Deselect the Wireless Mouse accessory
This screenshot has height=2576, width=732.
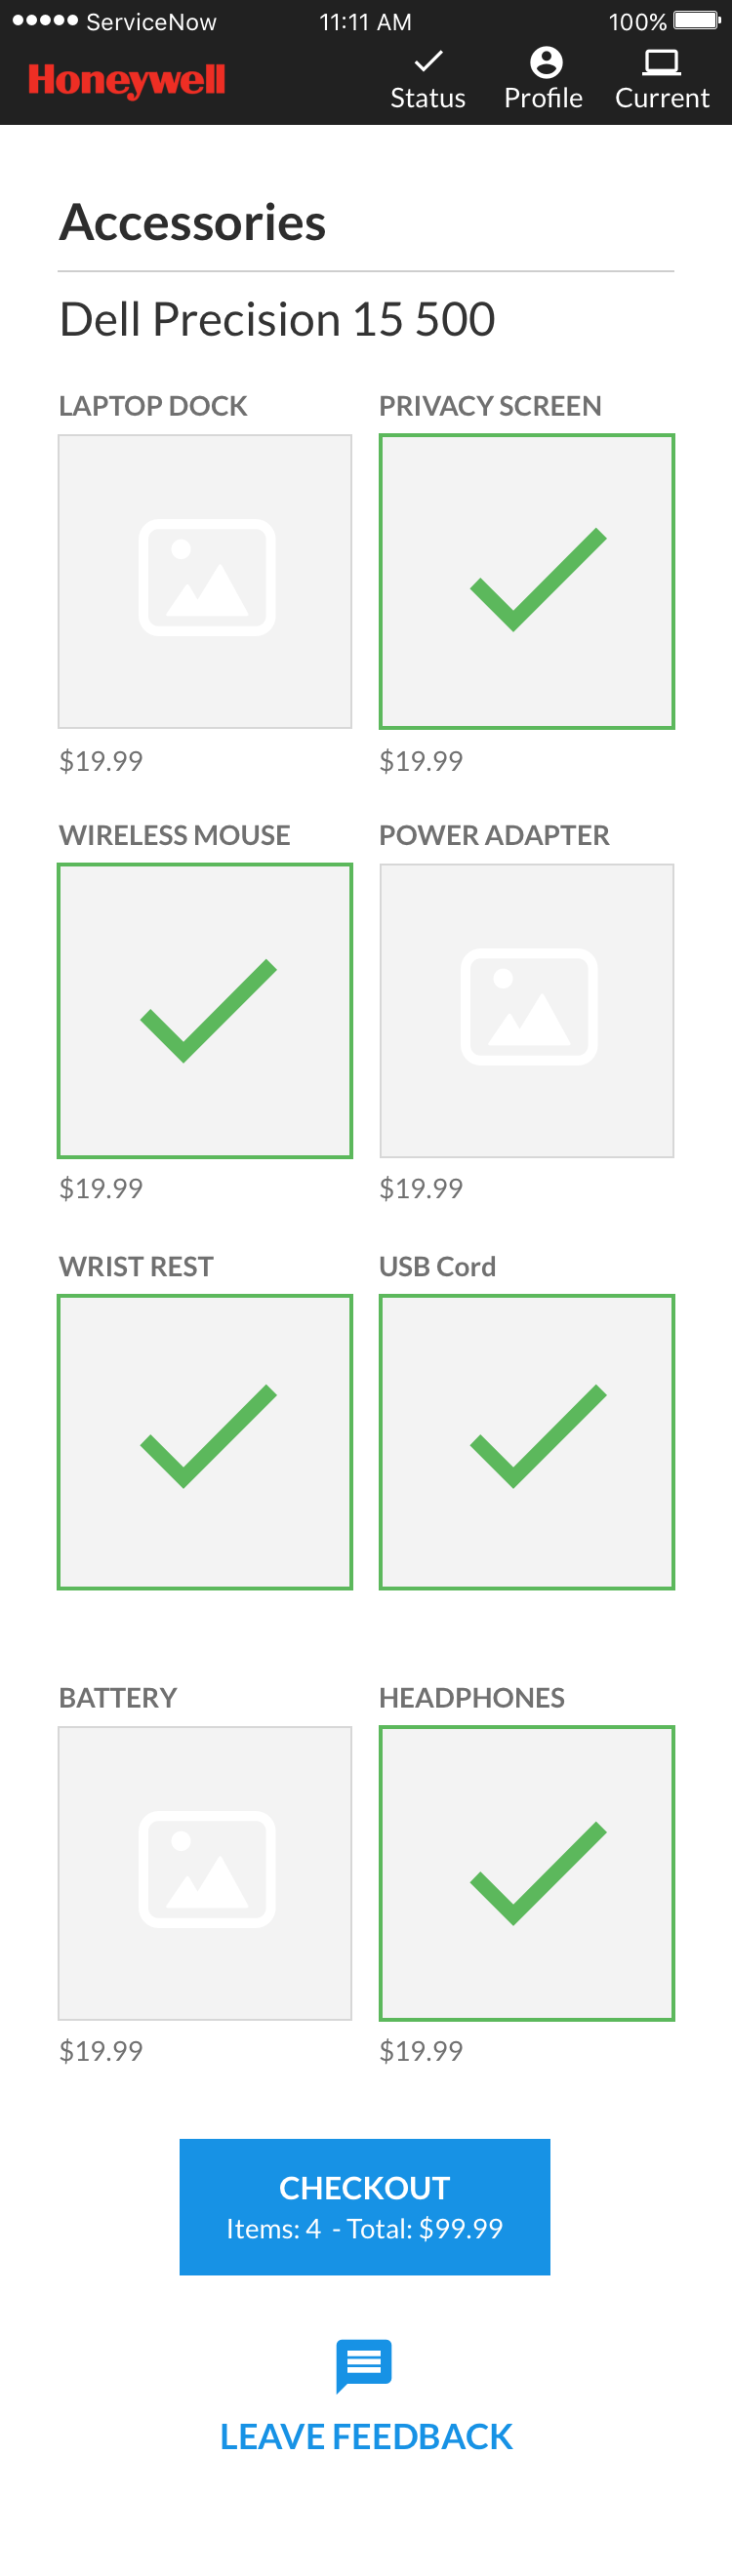[x=205, y=1010]
